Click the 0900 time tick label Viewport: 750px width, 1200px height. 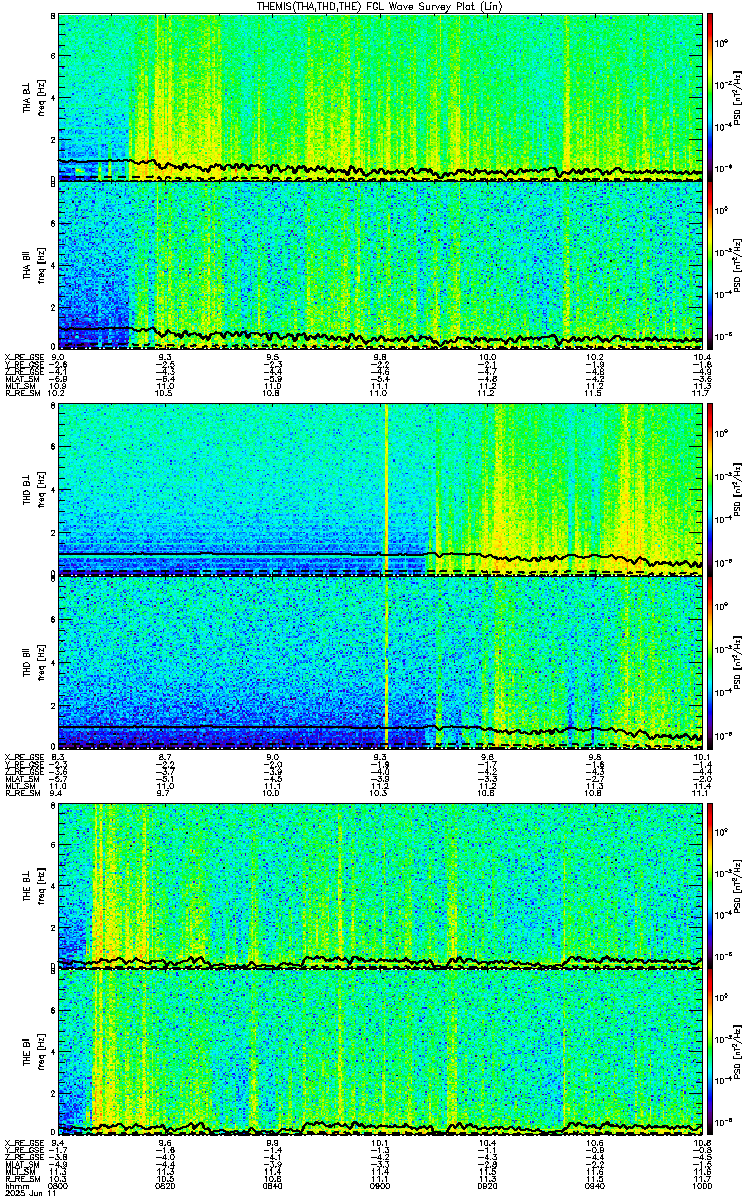tap(380, 1187)
